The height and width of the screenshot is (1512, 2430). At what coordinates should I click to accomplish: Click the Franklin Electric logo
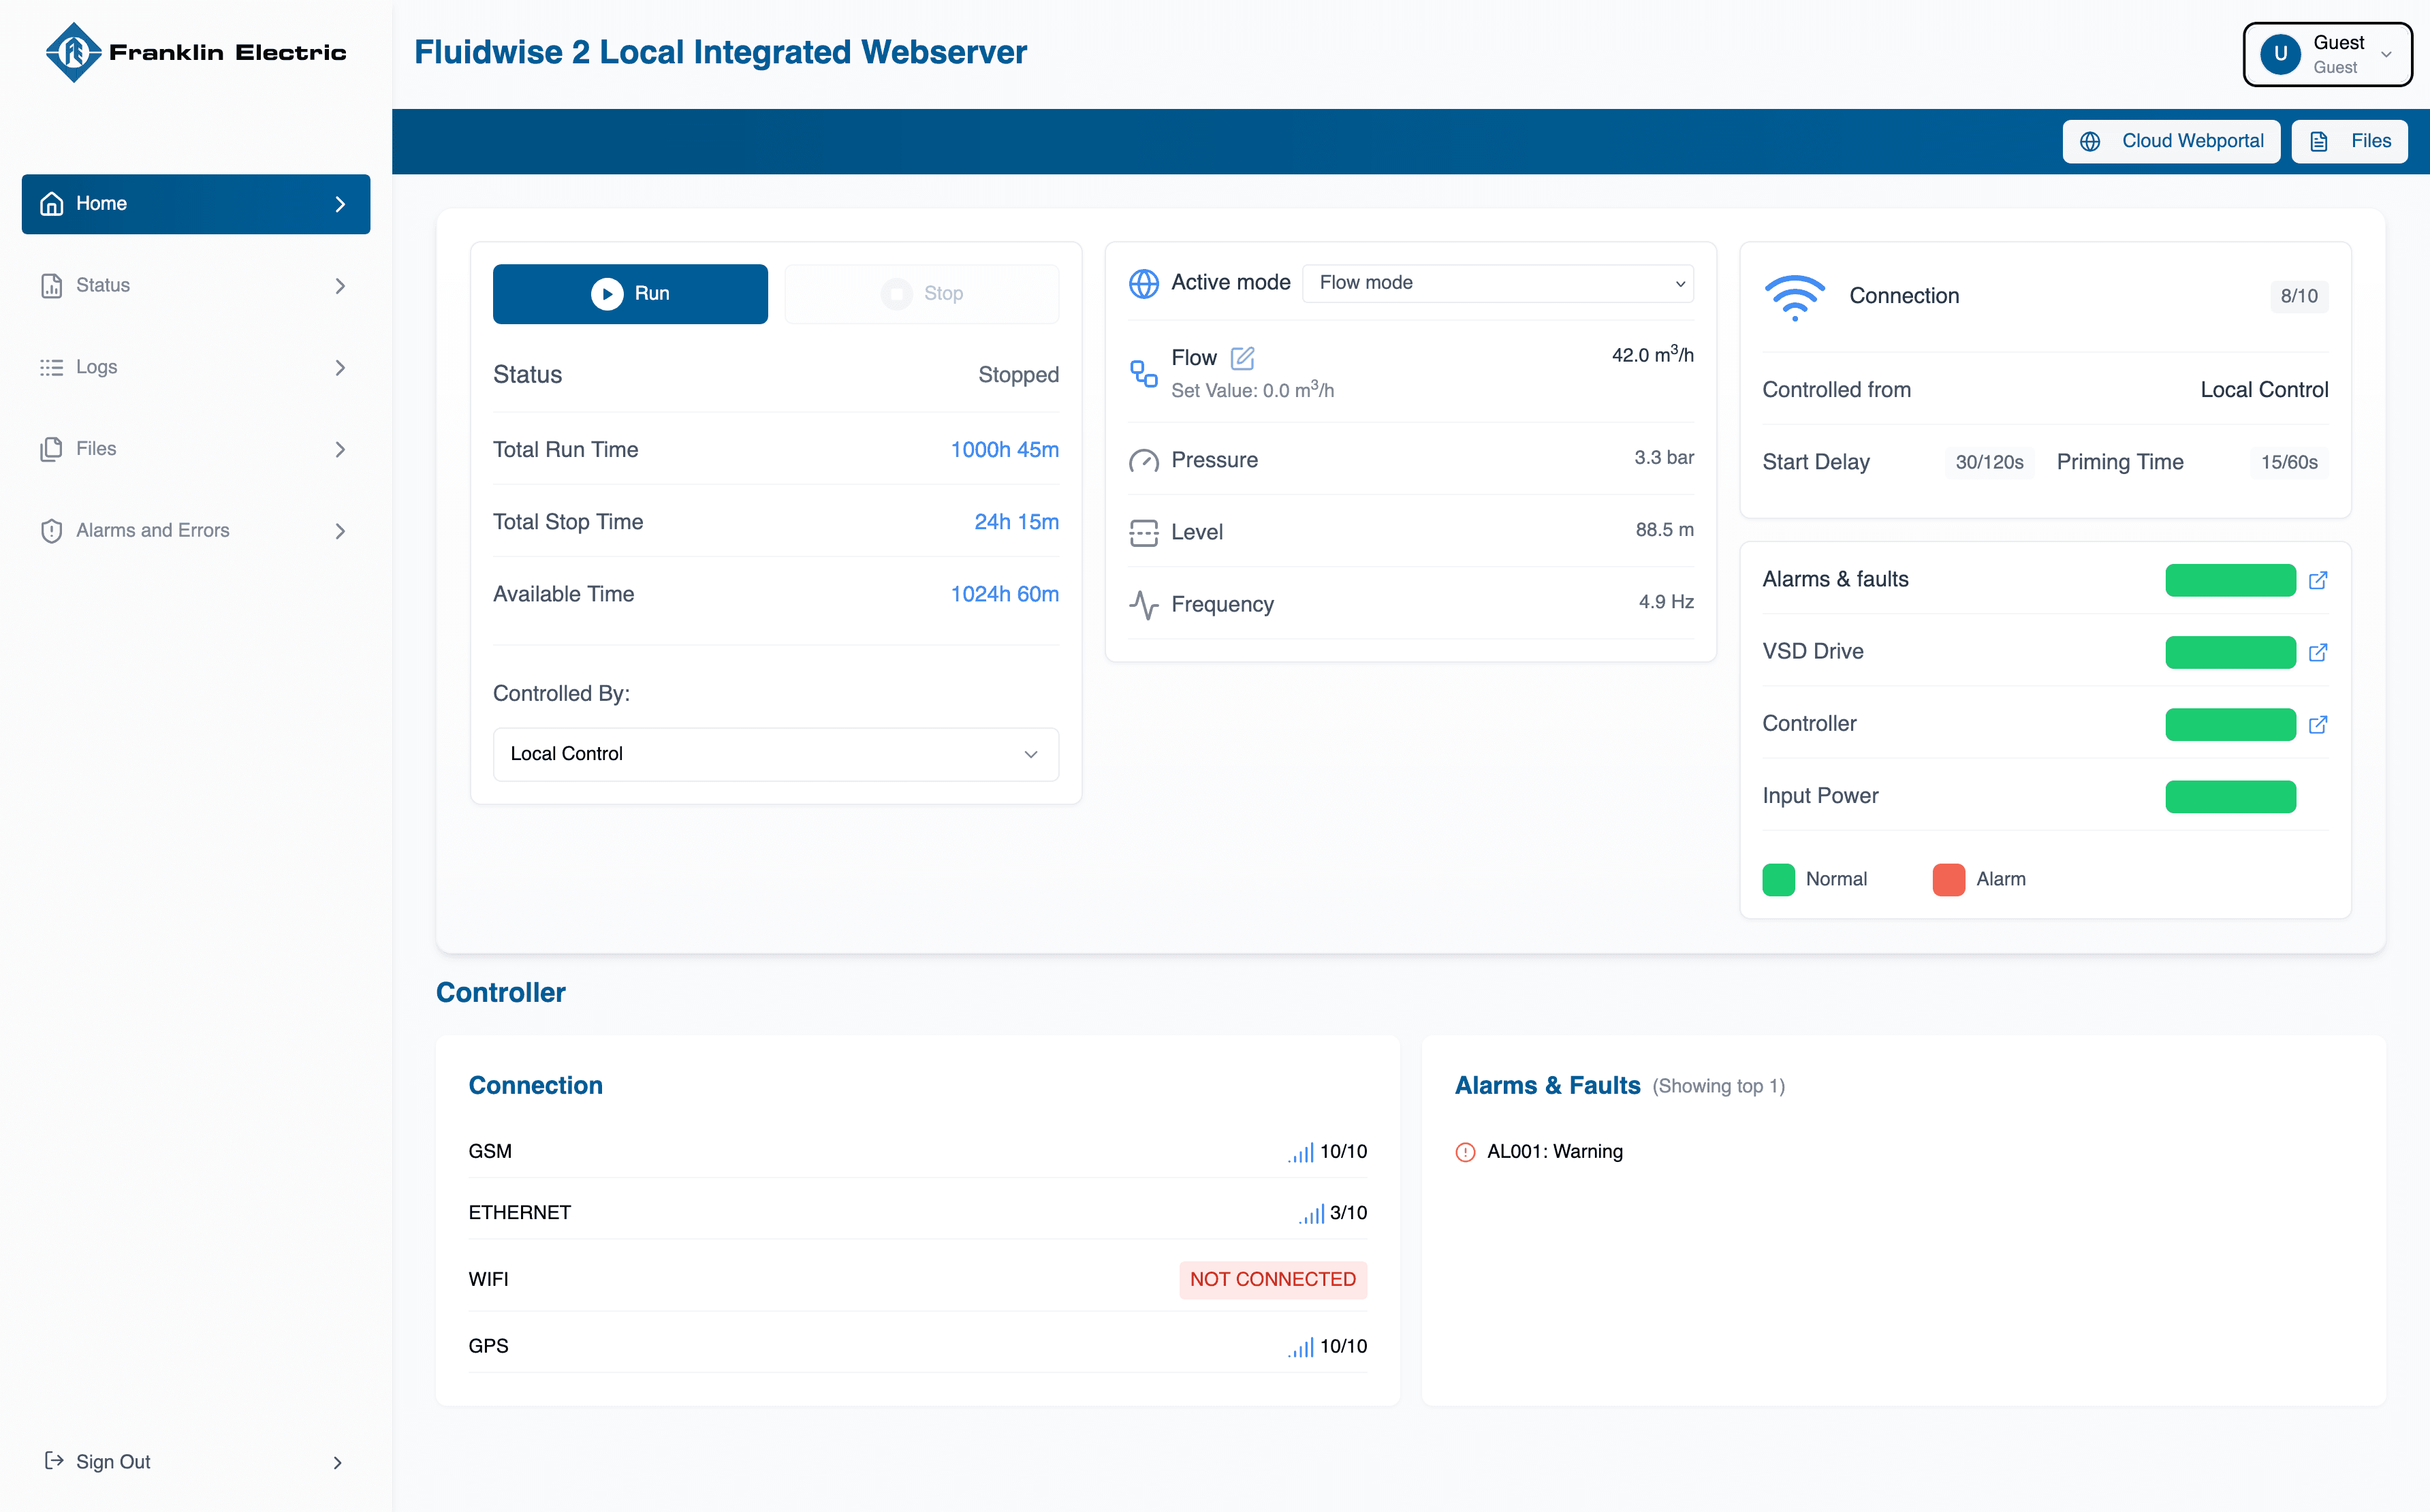click(196, 52)
